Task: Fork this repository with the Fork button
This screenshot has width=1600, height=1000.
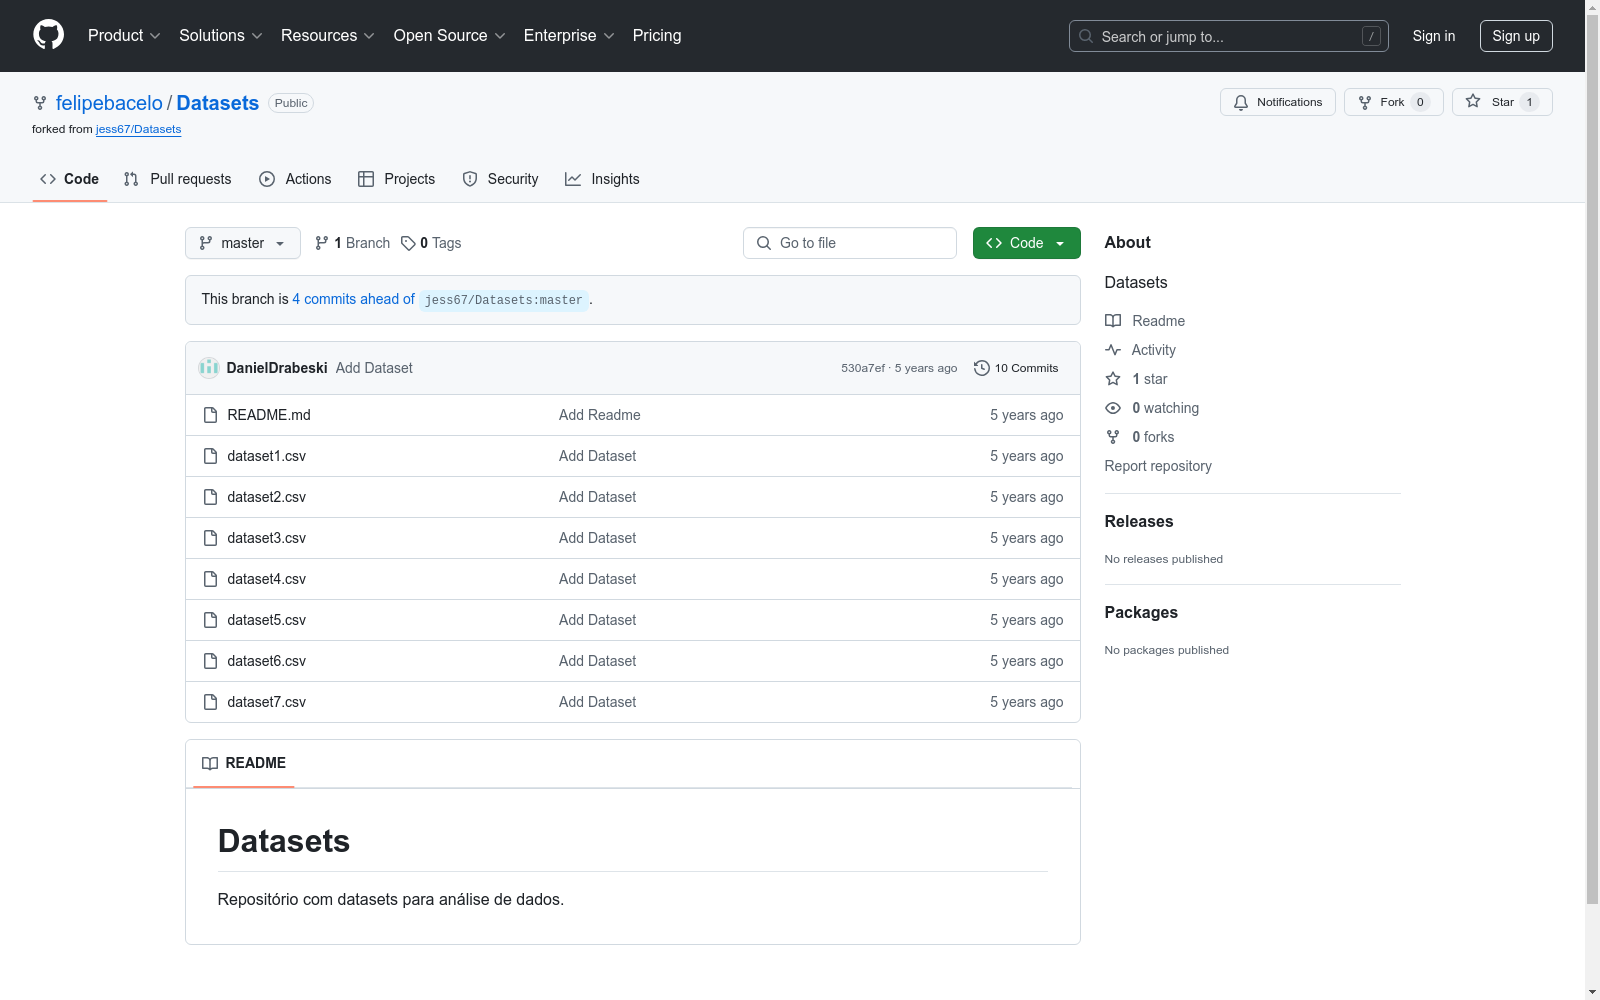Action: coord(1394,102)
